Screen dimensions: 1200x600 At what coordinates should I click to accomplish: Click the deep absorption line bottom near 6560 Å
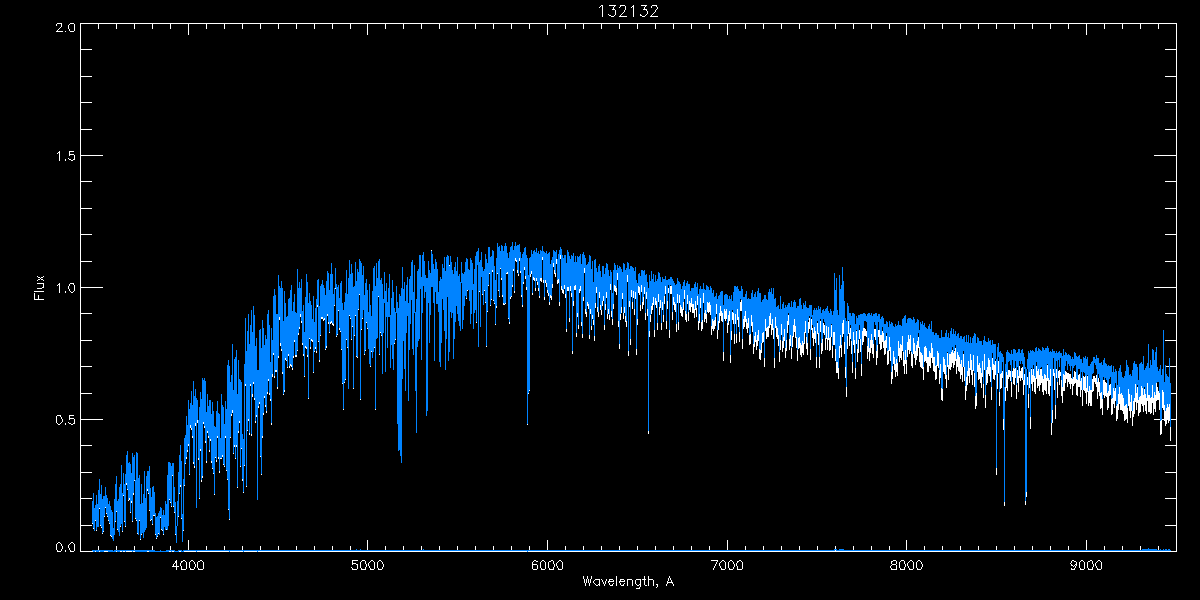(648, 432)
